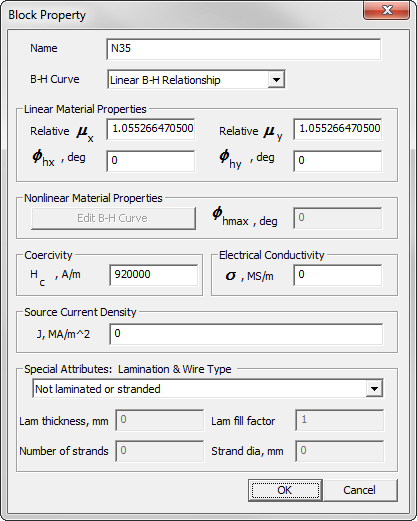
Task: Focus the φhx degree input field
Action: [151, 161]
